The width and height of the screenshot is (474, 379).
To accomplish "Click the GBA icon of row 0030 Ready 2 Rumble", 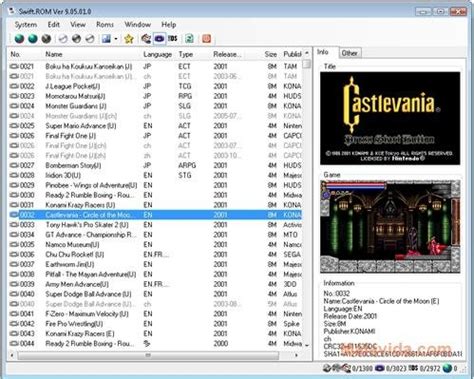I will [x=14, y=195].
